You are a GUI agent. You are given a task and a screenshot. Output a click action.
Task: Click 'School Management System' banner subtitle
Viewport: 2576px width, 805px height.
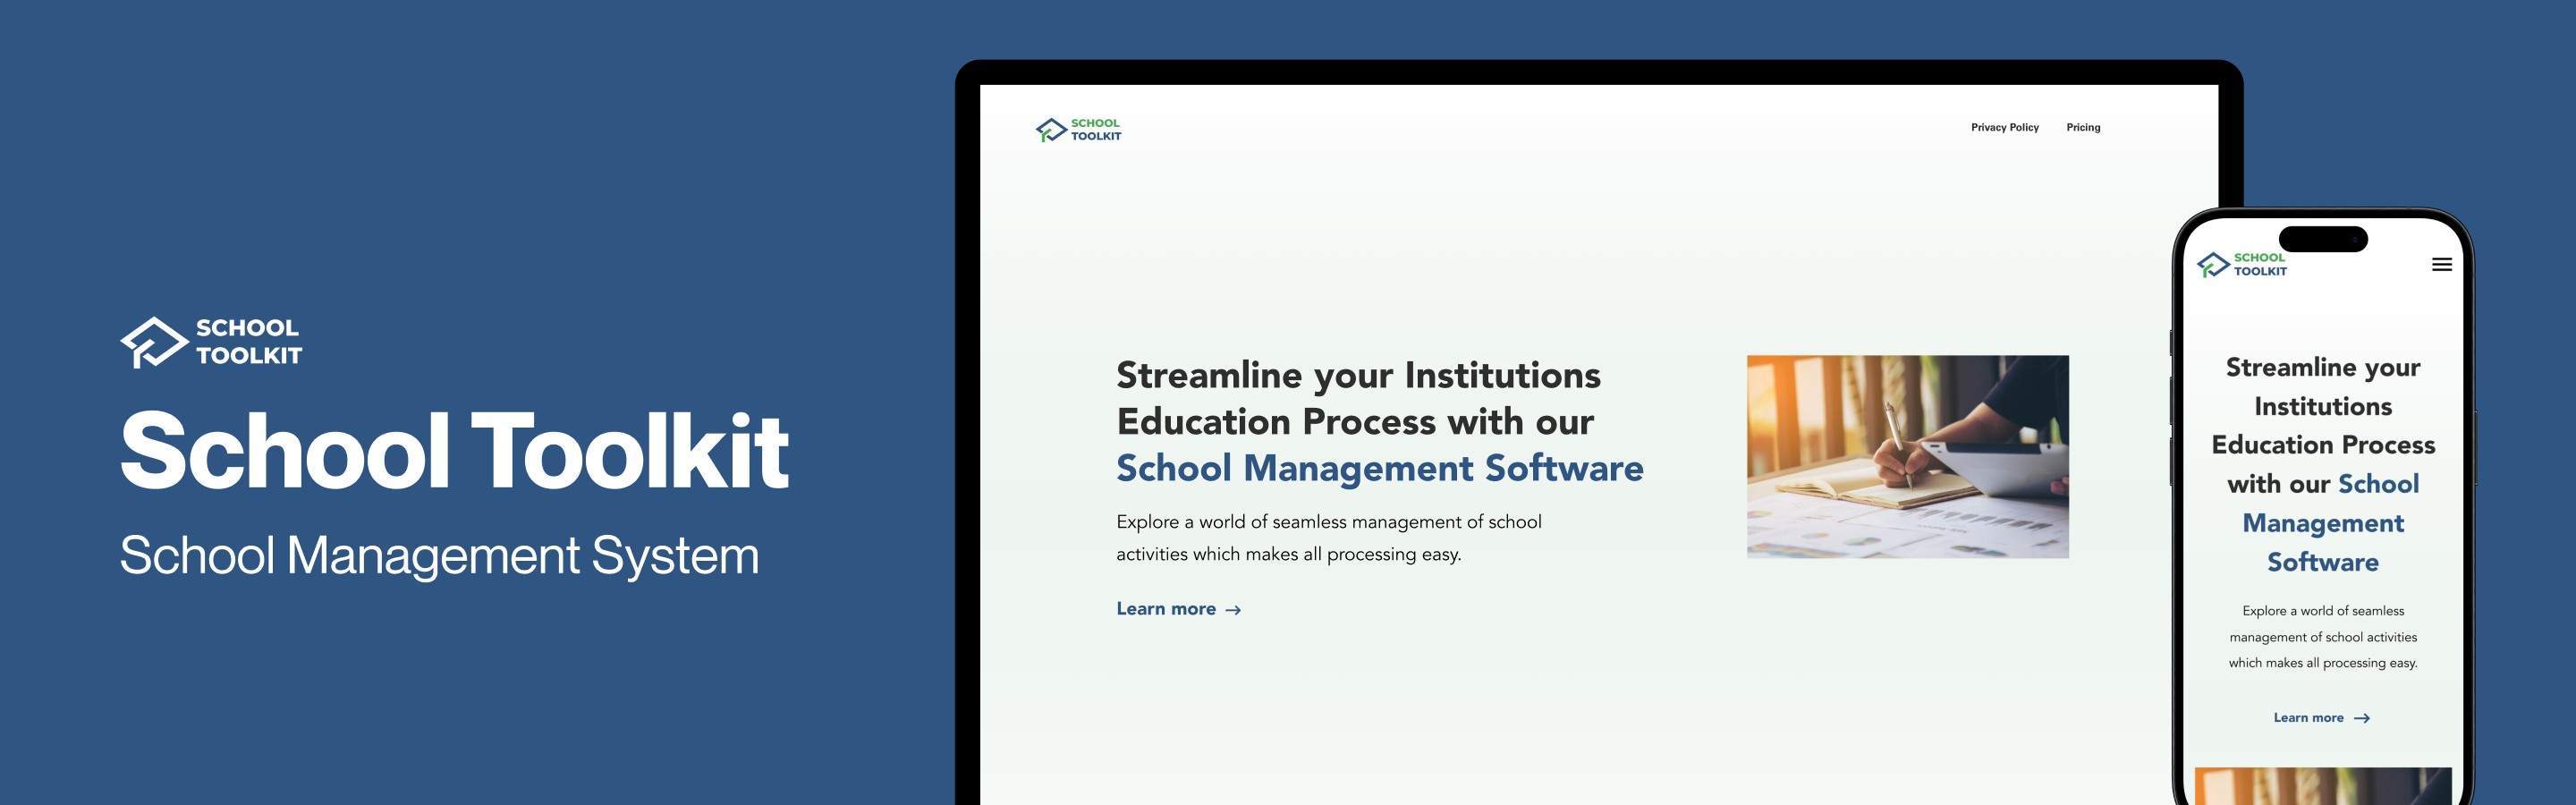(439, 555)
